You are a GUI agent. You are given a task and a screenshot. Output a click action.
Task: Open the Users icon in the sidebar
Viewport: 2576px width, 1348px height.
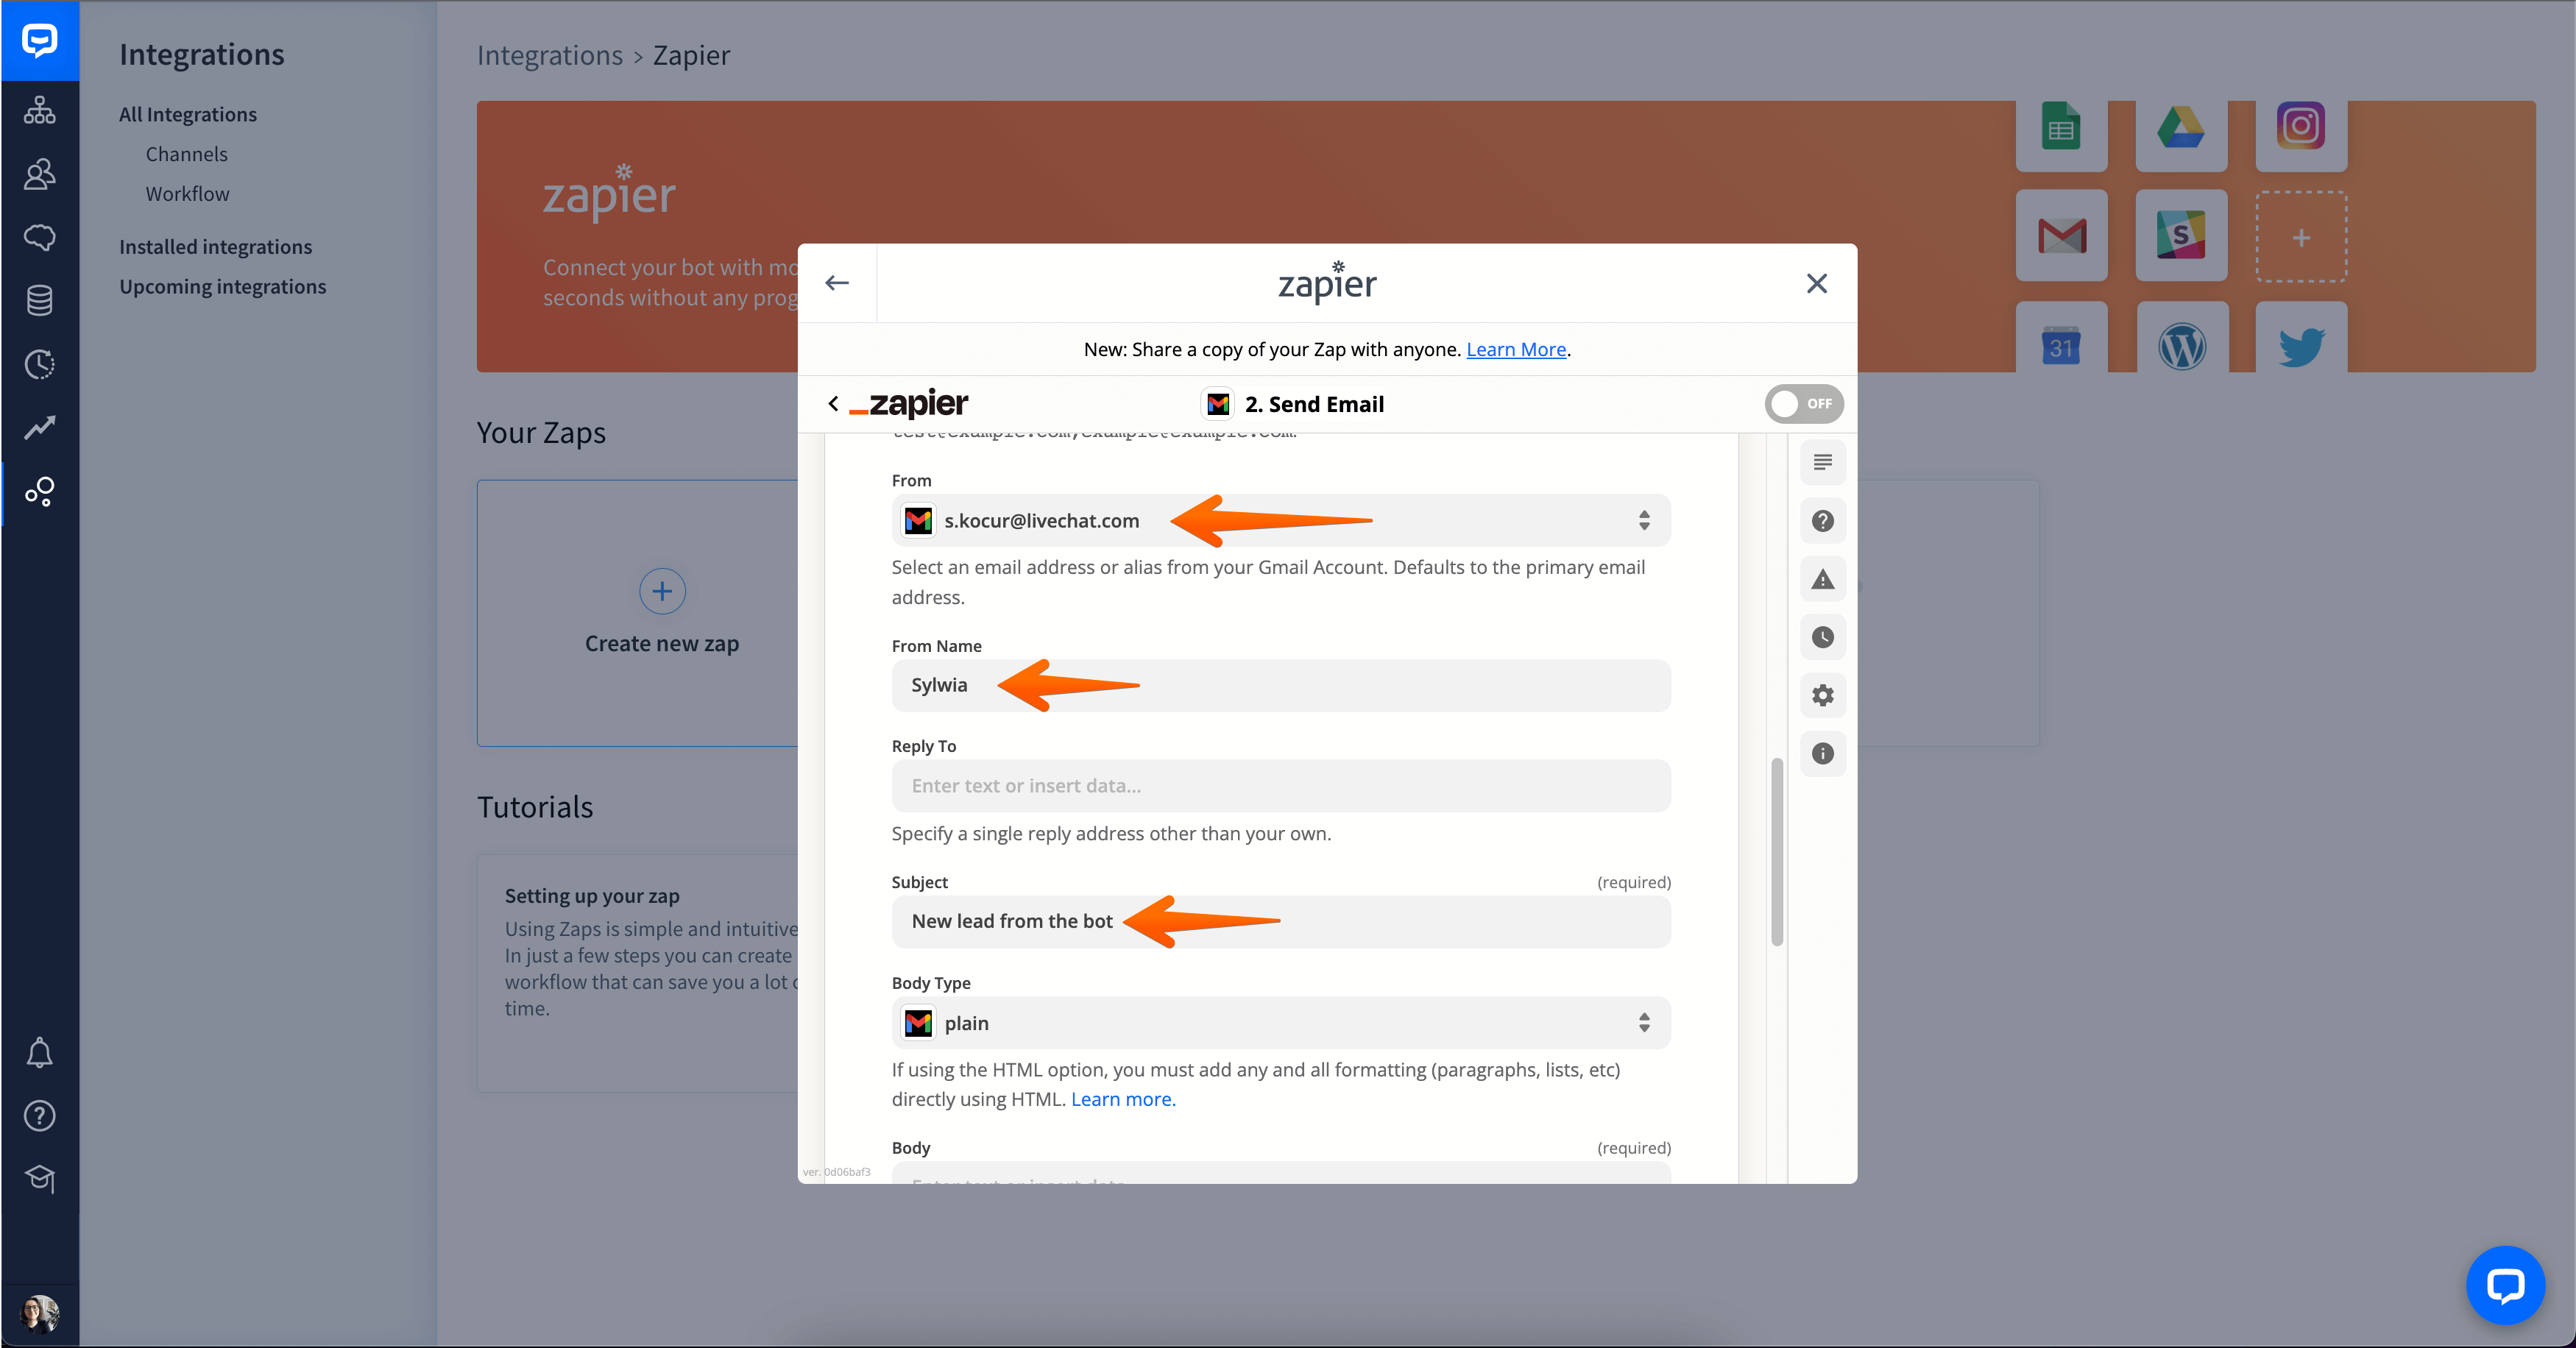(40, 174)
